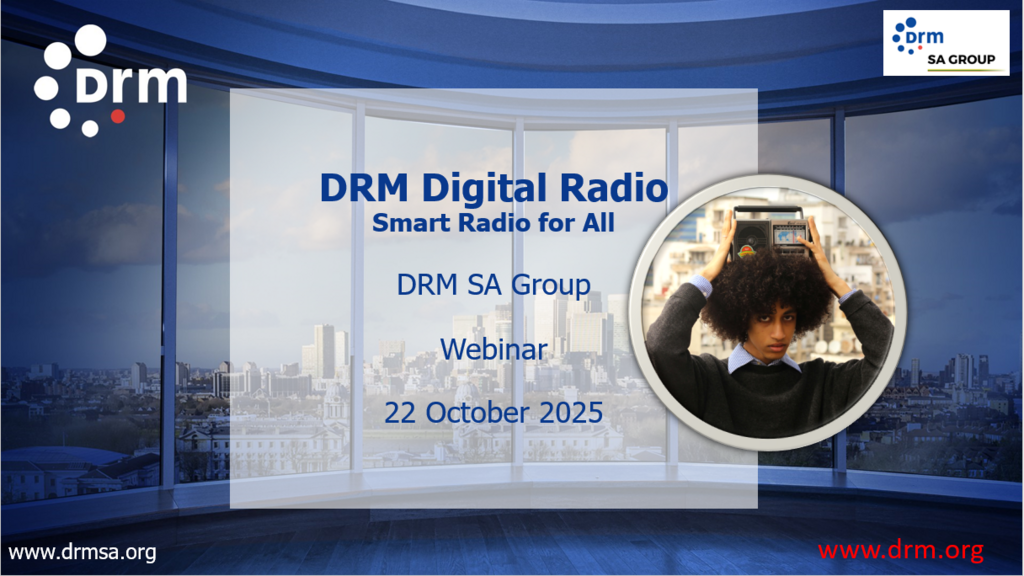This screenshot has height=576, width=1024.
Task: Select the "Smart Radio for All" subtitle
Action: (493, 223)
